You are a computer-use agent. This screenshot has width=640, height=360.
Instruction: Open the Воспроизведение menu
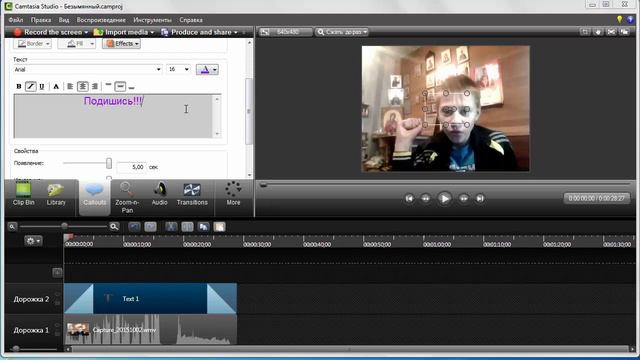point(101,20)
